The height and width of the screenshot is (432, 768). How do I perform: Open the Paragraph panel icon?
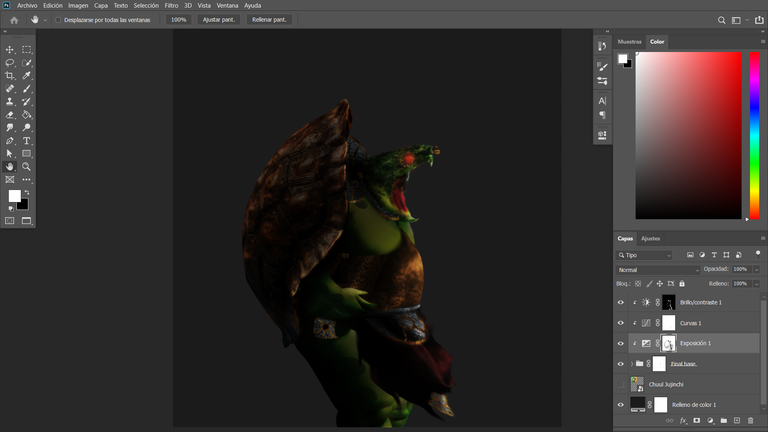click(602, 115)
